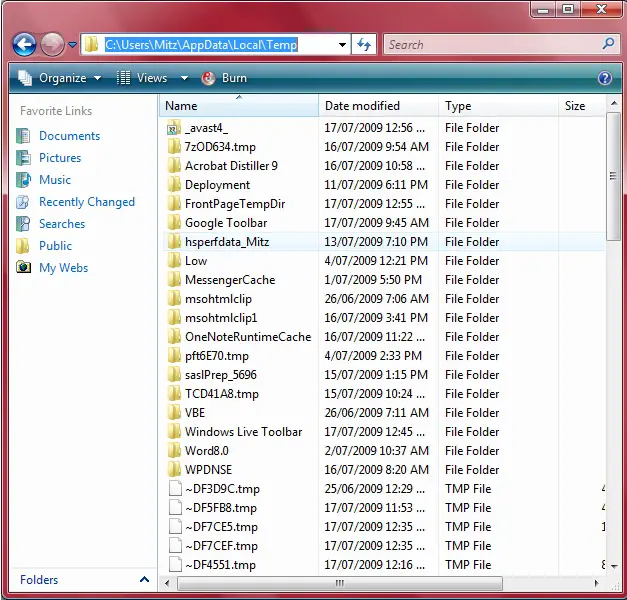
Task: Select the hsperfdata_Mitz folder
Action: (x=227, y=242)
